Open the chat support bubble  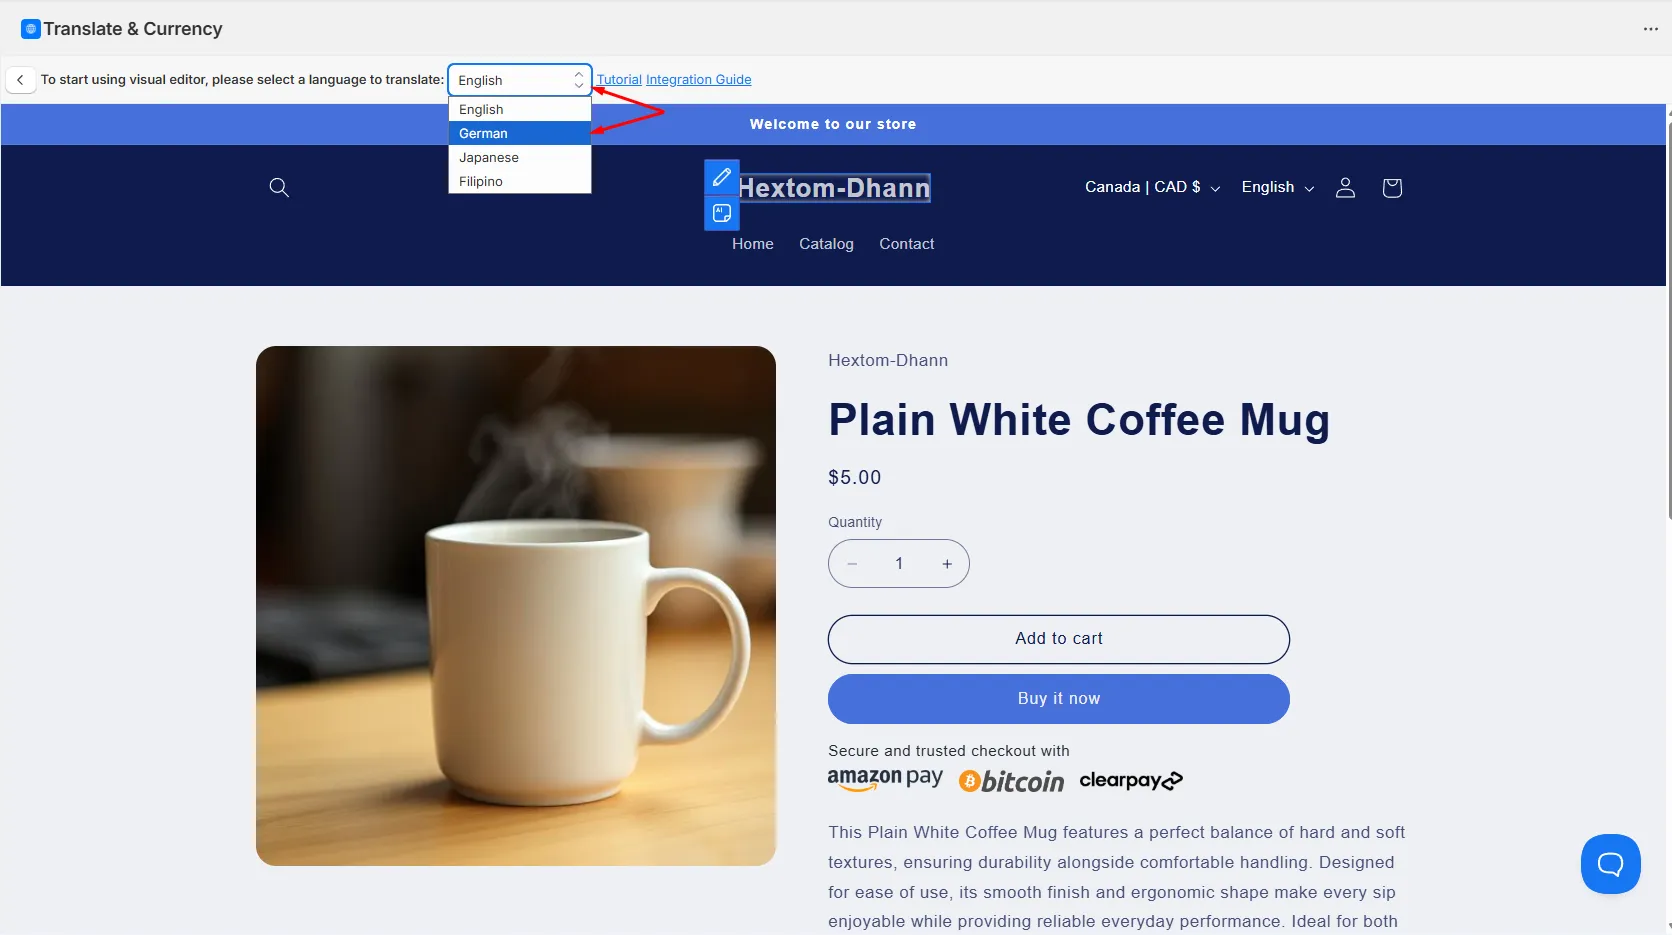1610,864
